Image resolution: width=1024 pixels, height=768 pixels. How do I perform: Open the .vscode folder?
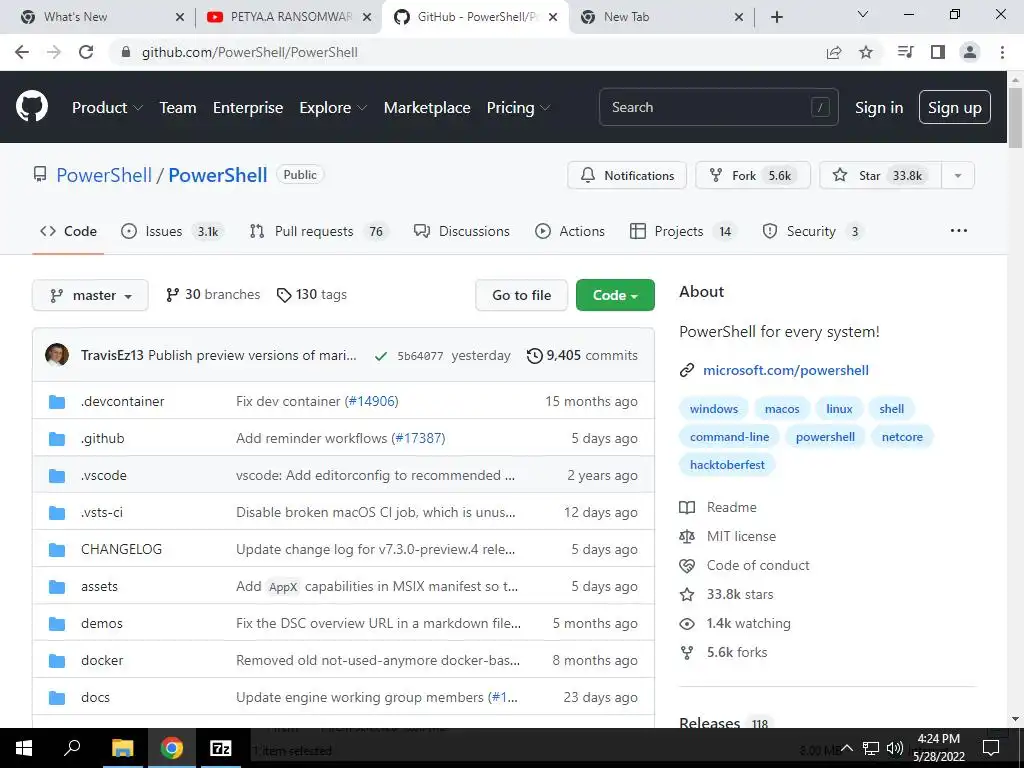click(104, 475)
